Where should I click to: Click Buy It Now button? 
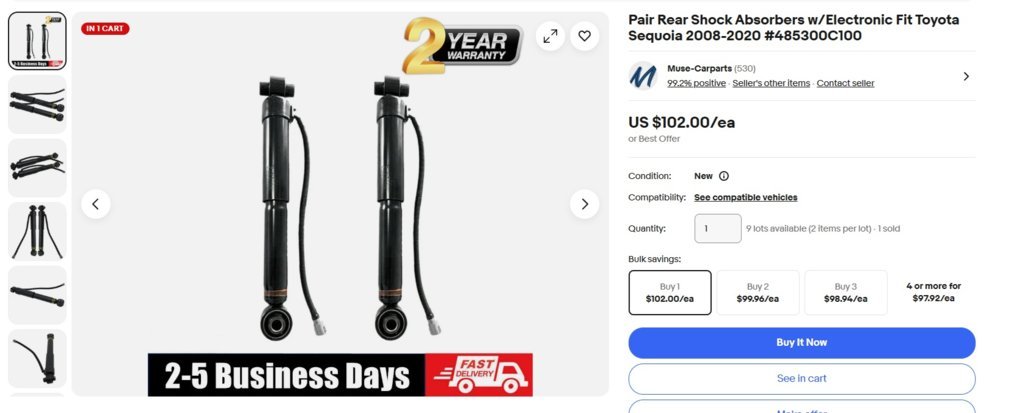coord(802,343)
